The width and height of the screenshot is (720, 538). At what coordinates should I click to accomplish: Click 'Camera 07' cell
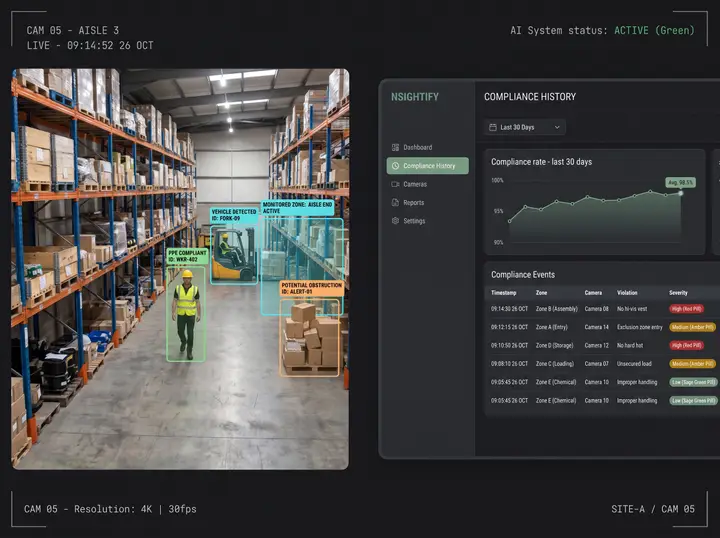coord(596,364)
